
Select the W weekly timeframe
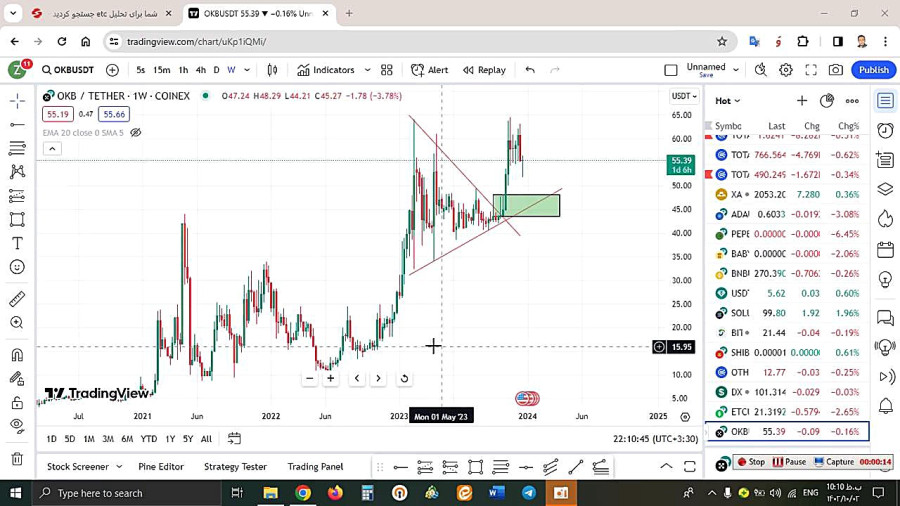click(231, 70)
